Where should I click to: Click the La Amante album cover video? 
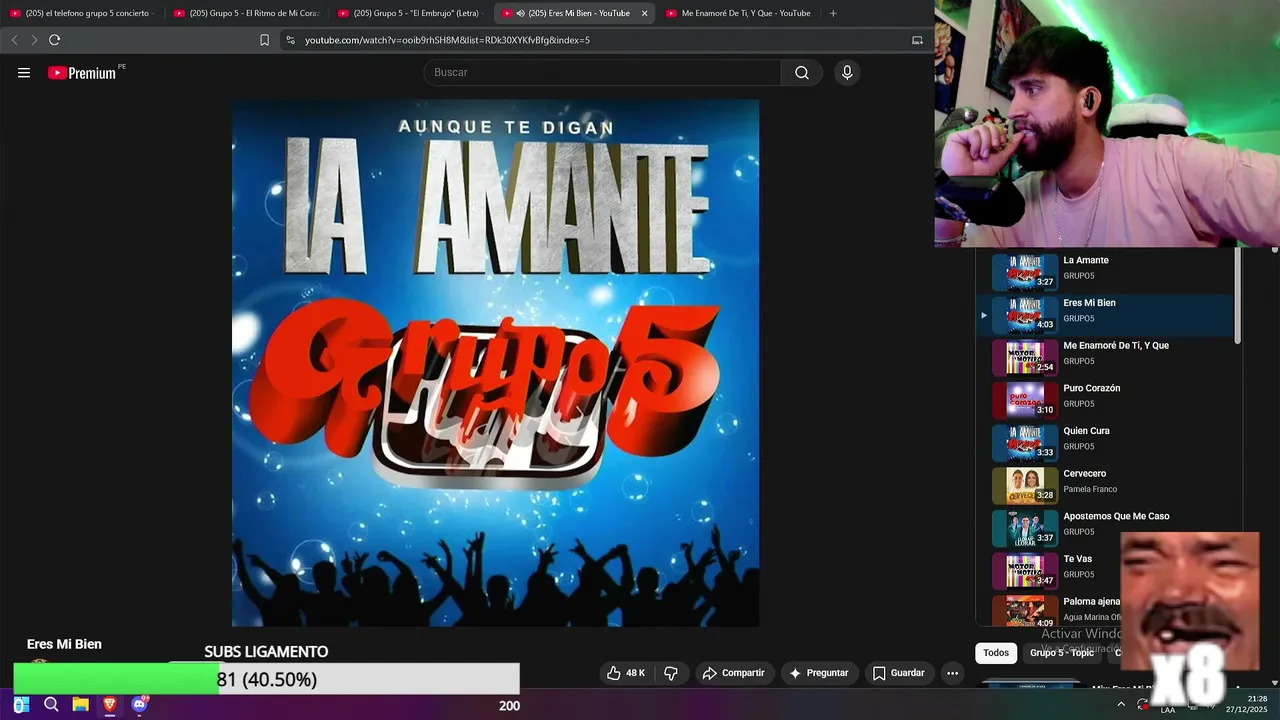(495, 362)
